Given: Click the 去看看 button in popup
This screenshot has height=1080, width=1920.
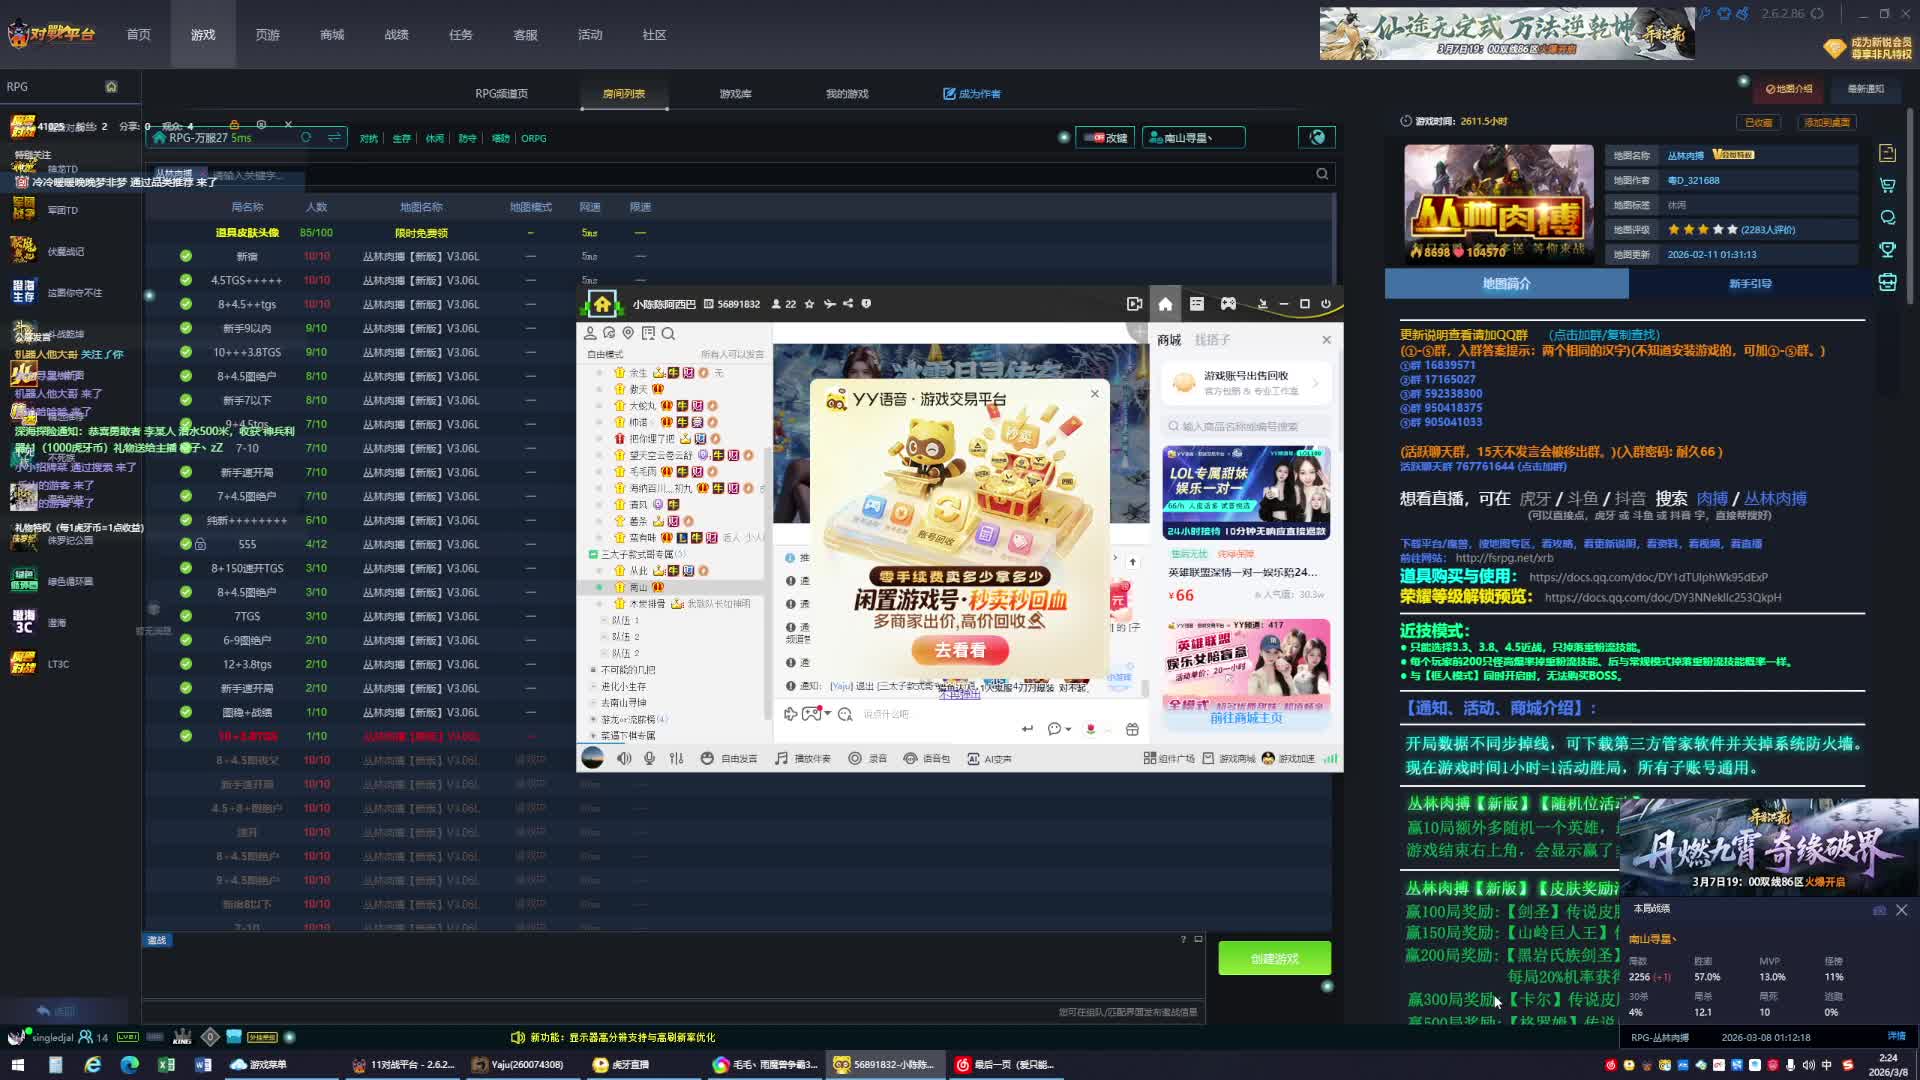Looking at the screenshot, I should [959, 650].
